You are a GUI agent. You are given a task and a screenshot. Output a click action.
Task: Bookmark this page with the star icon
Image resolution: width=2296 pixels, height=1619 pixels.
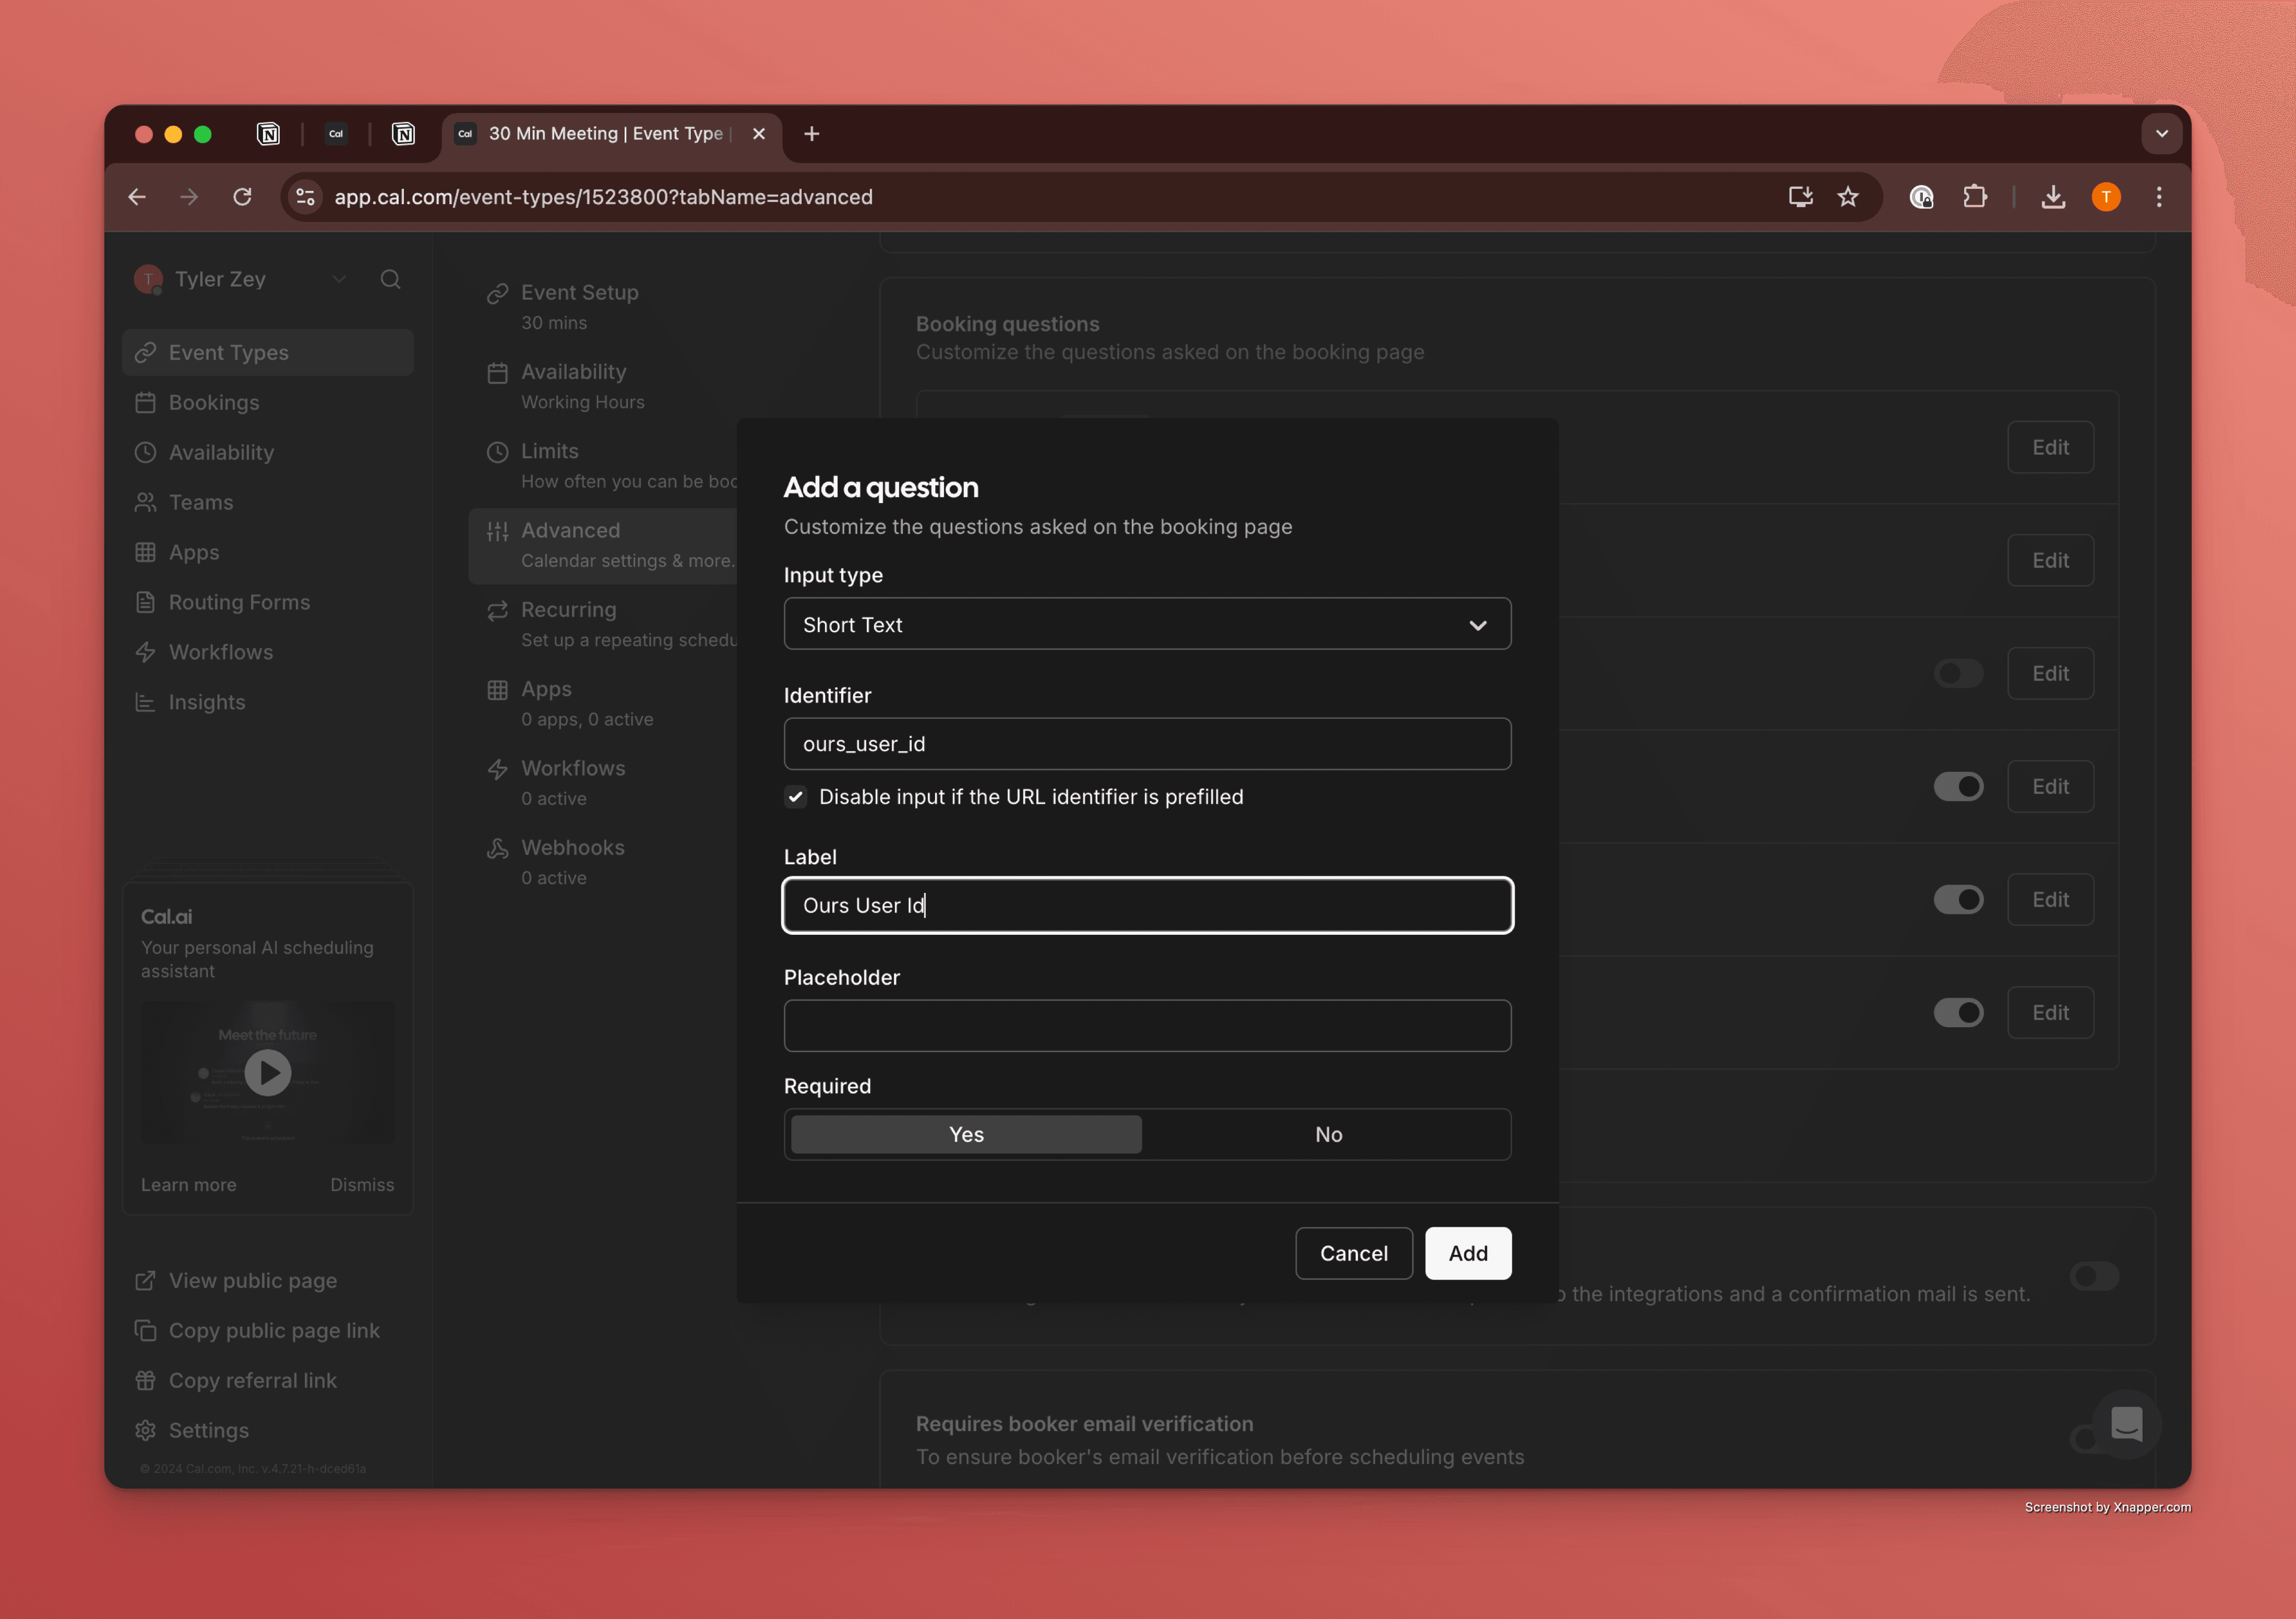(x=1848, y=197)
